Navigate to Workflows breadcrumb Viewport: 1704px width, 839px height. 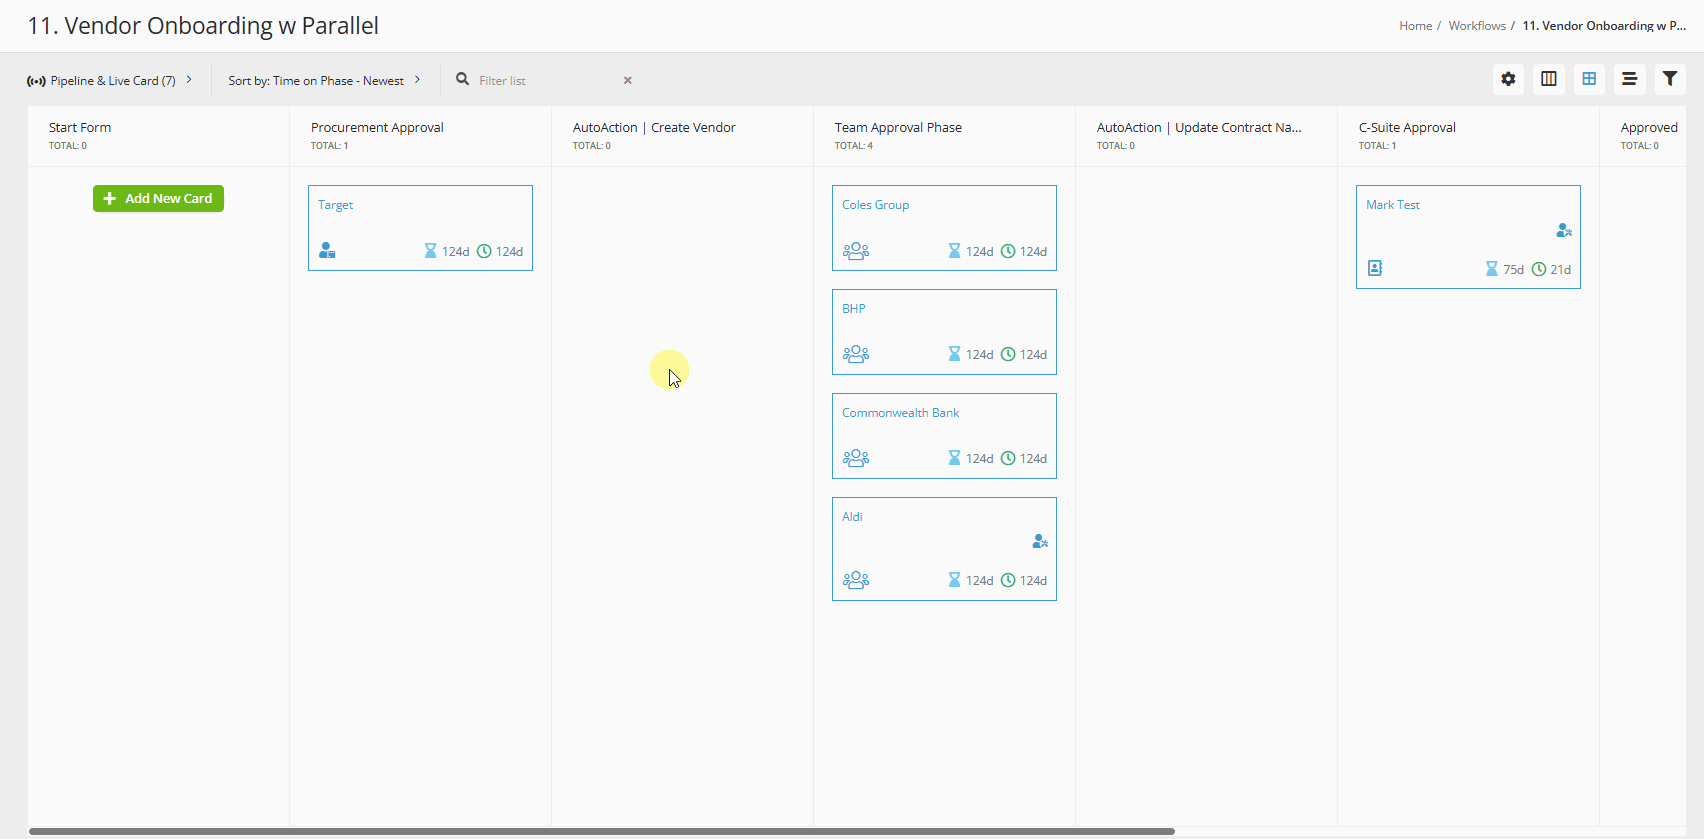pos(1476,26)
